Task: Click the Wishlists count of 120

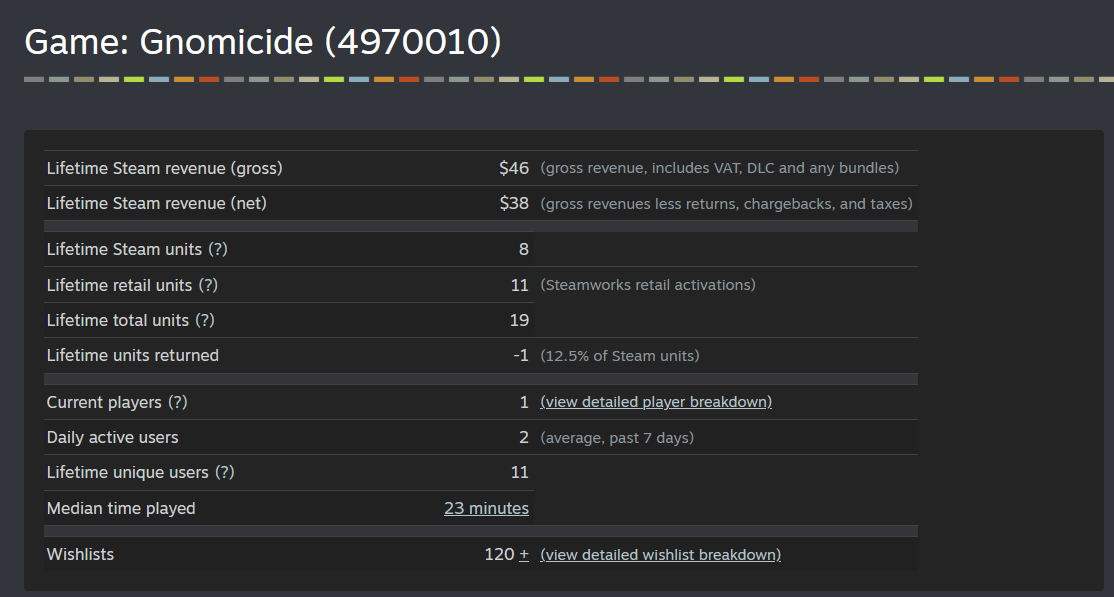Action: pyautogui.click(x=499, y=554)
